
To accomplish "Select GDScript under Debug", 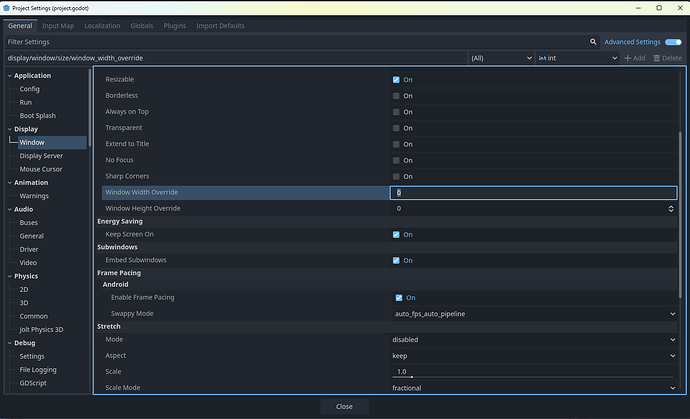I will (x=33, y=383).
